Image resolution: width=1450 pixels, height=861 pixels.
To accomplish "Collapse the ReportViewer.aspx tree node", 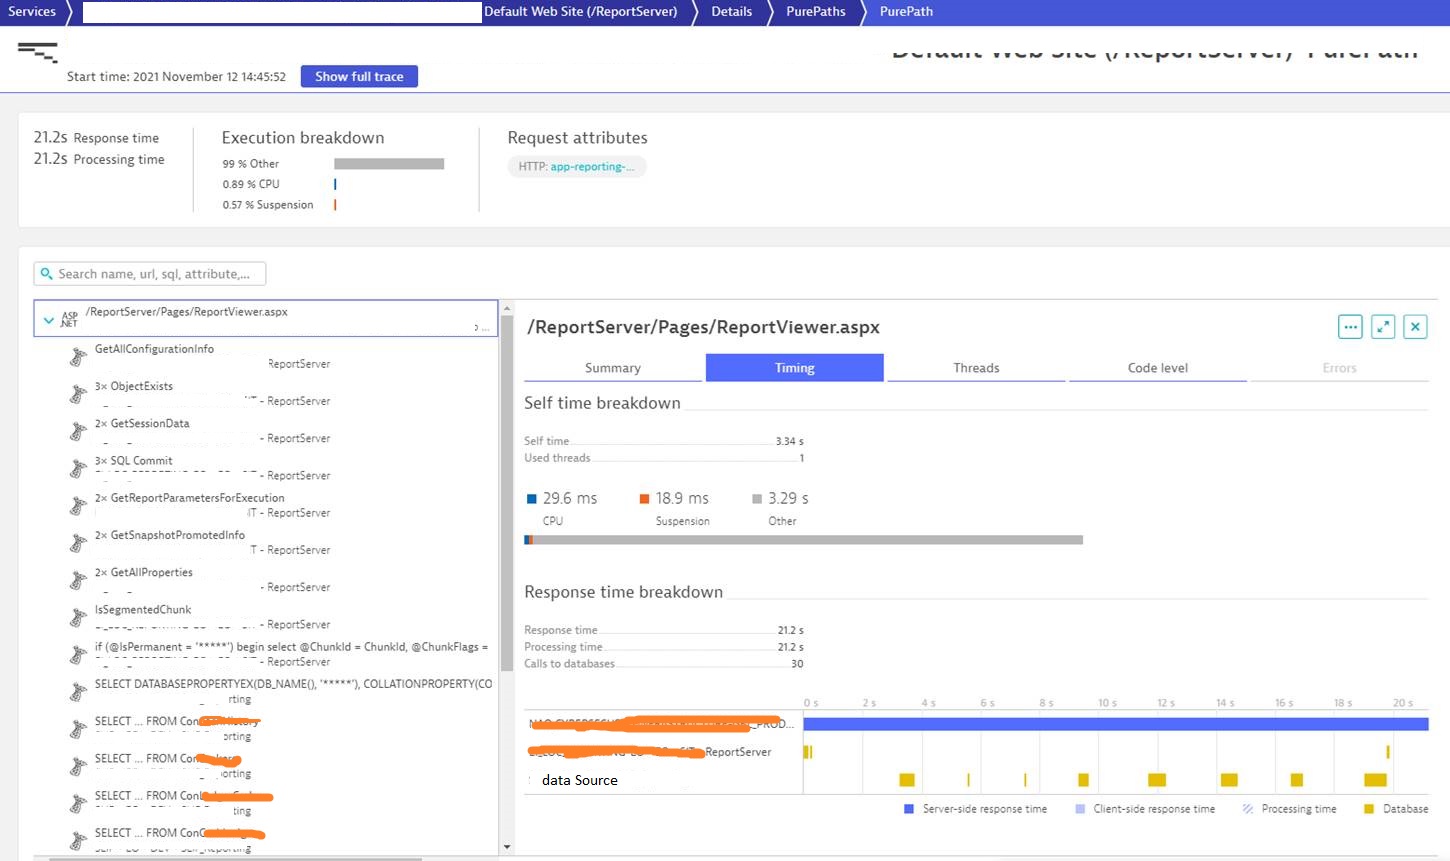I will (48, 318).
